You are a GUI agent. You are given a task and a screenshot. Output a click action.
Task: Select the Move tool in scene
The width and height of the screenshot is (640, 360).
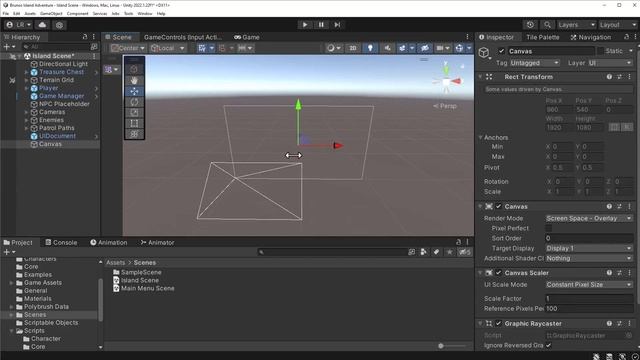click(x=134, y=91)
